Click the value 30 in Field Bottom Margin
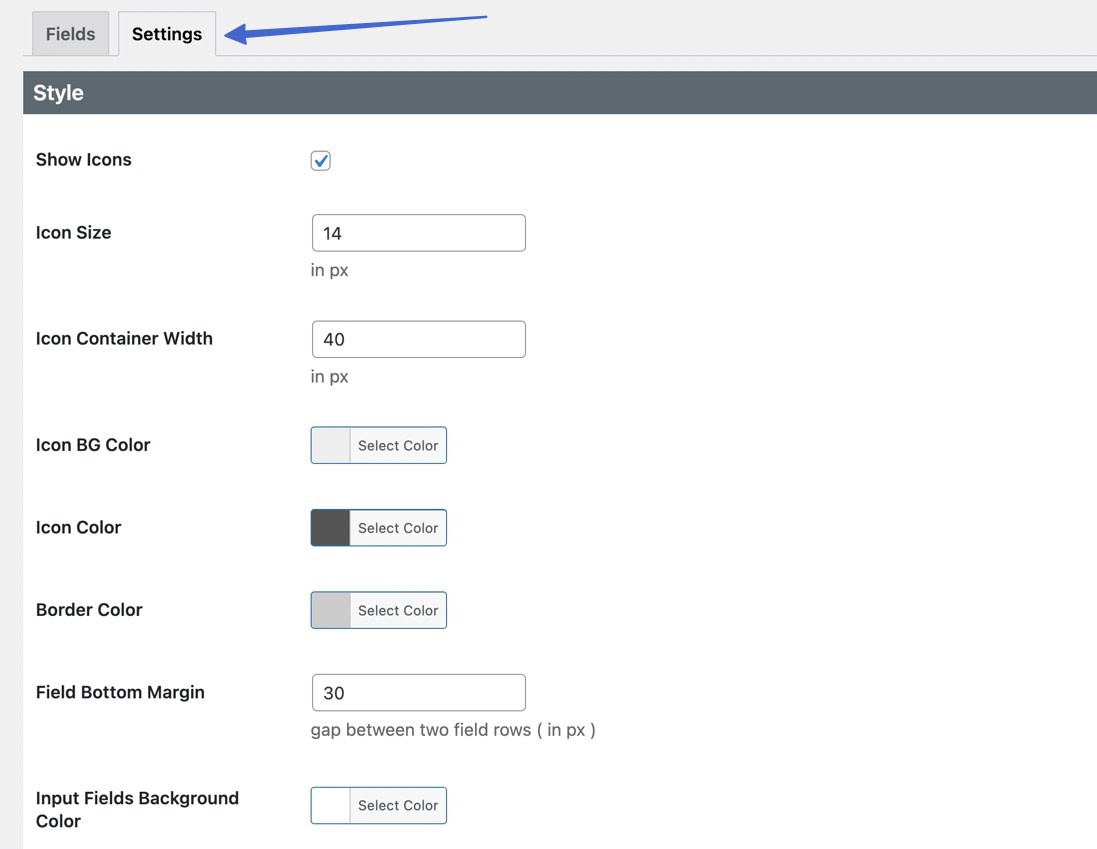 pyautogui.click(x=330, y=692)
